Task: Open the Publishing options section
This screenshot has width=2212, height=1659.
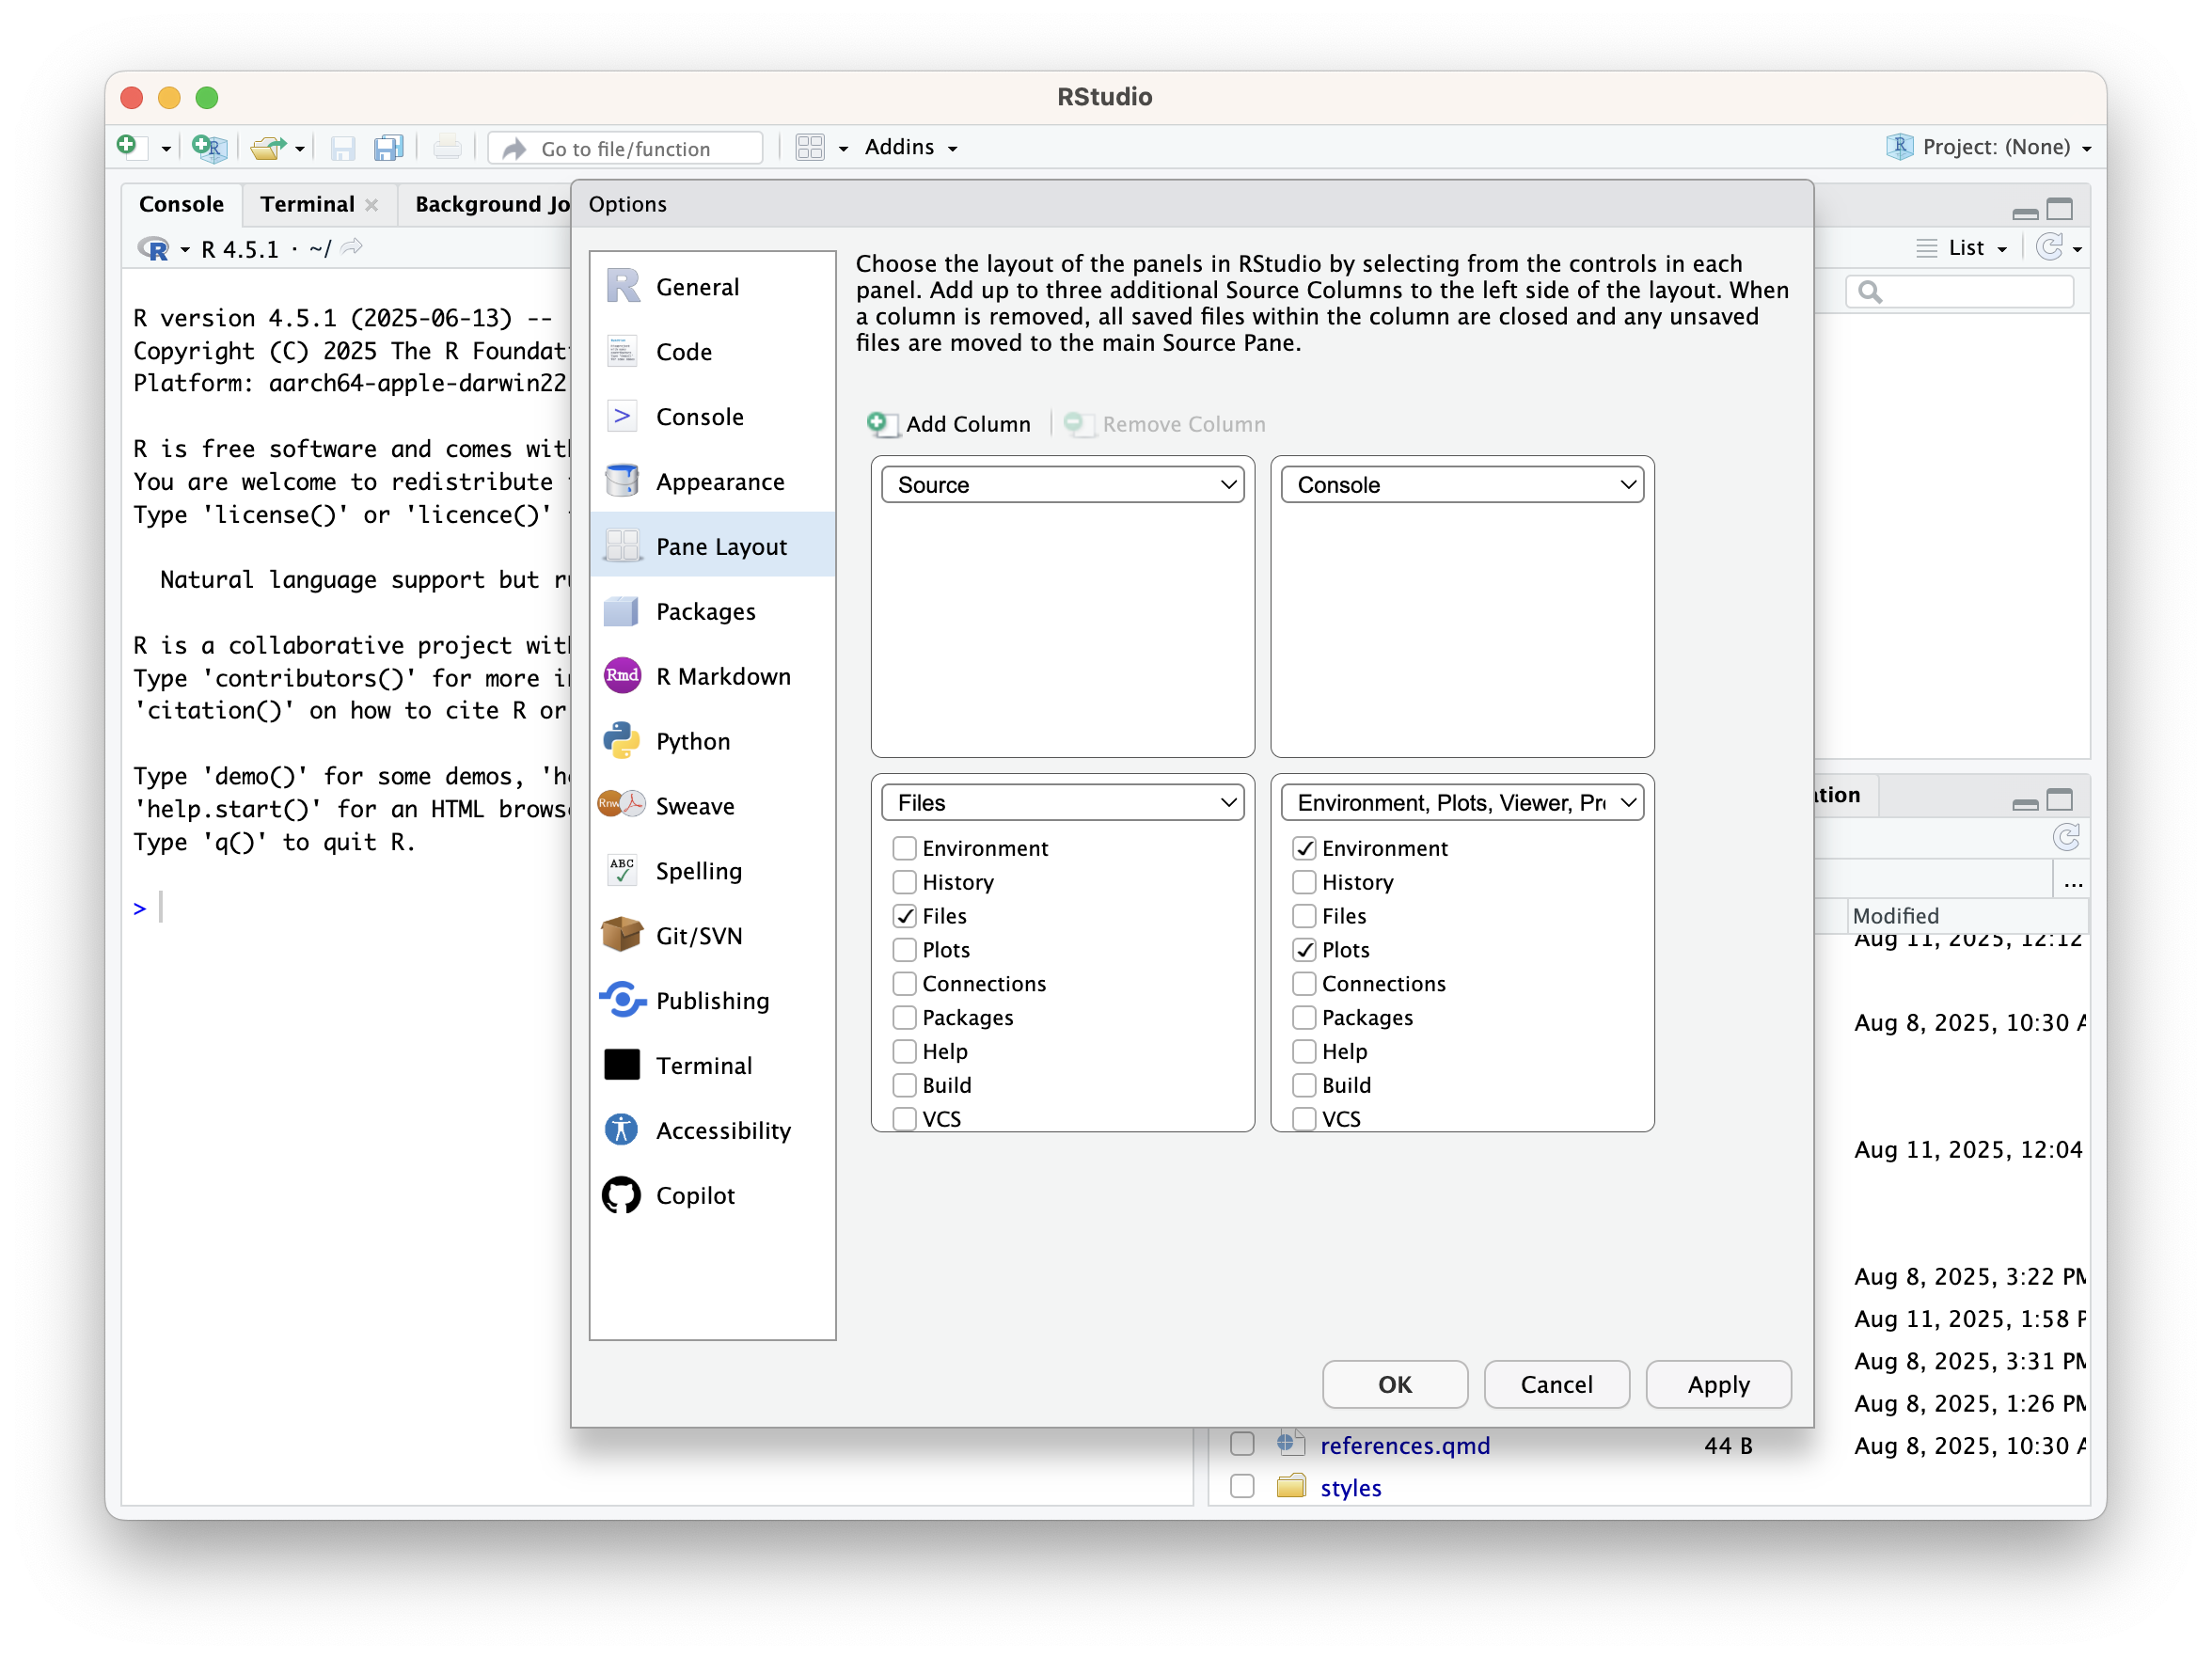Action: (x=712, y=1001)
